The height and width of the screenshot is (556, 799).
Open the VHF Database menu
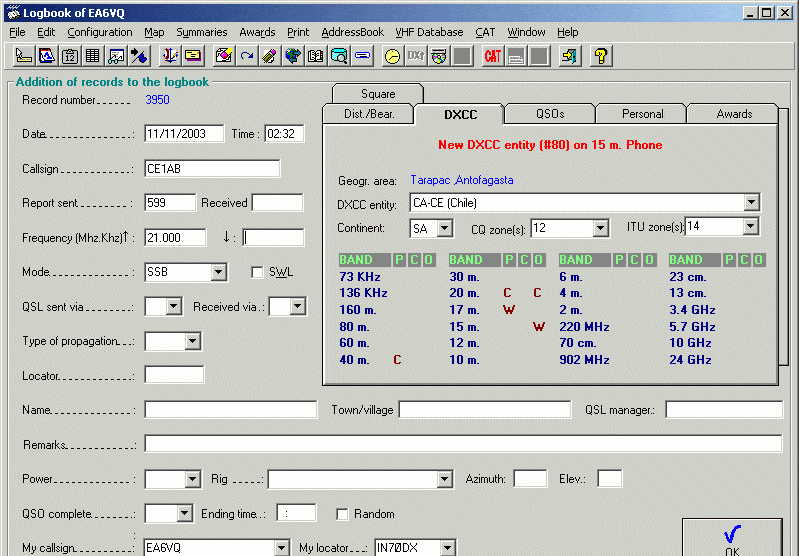click(429, 32)
